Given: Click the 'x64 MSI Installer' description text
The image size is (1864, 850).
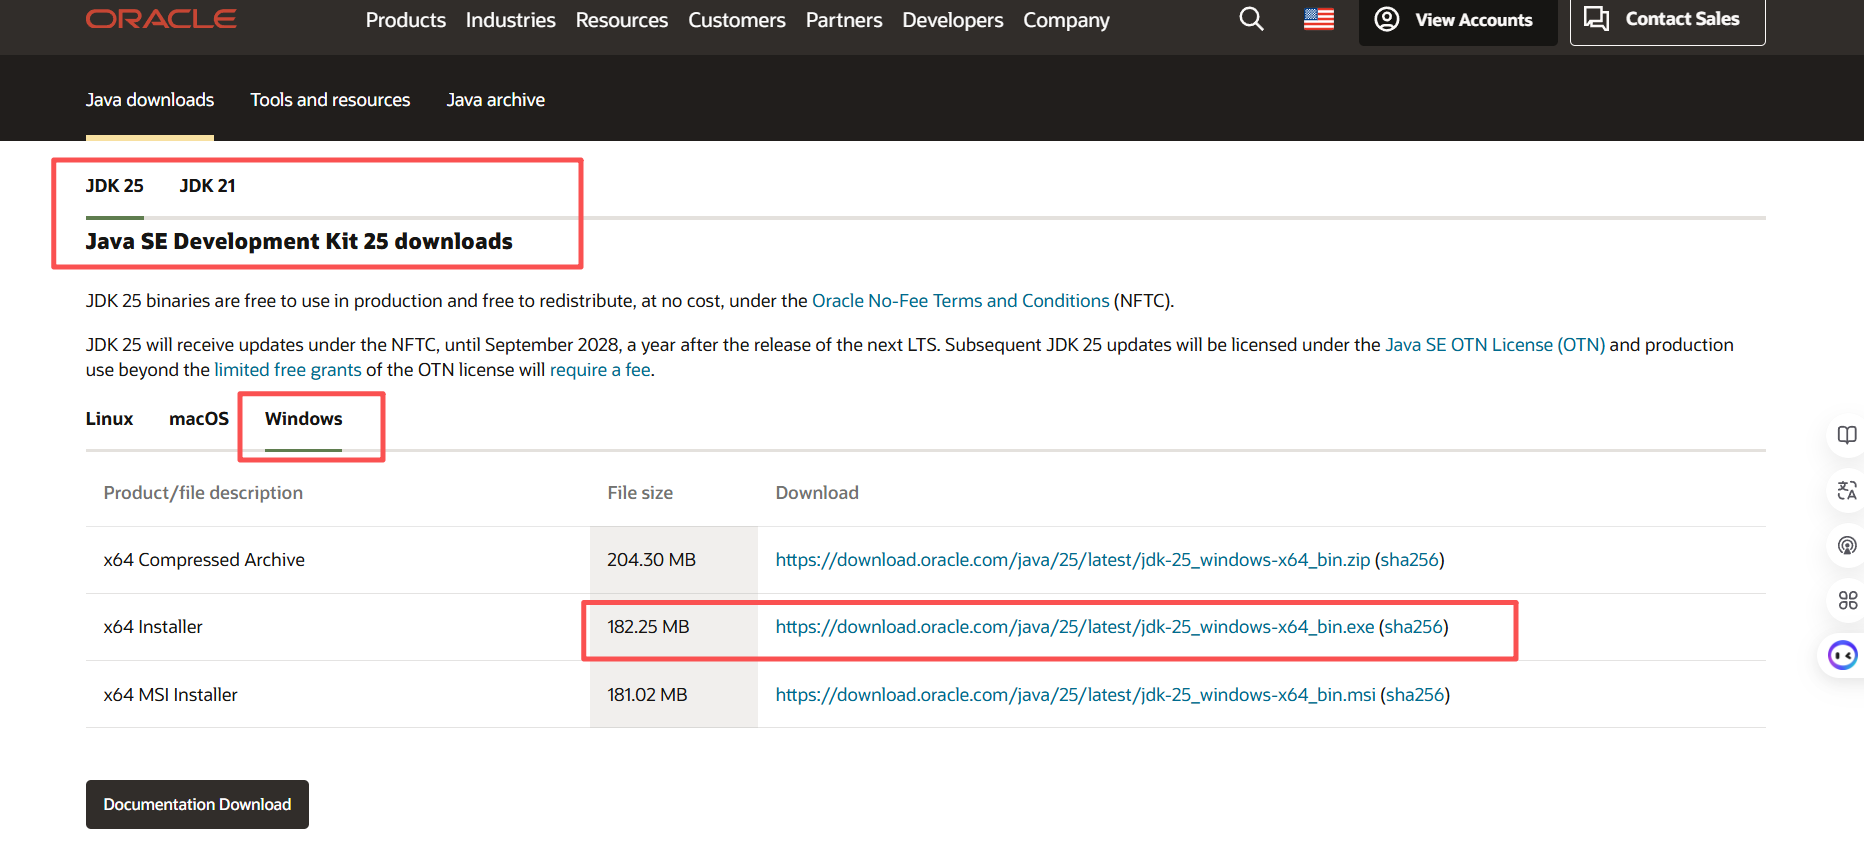Looking at the screenshot, I should point(171,695).
